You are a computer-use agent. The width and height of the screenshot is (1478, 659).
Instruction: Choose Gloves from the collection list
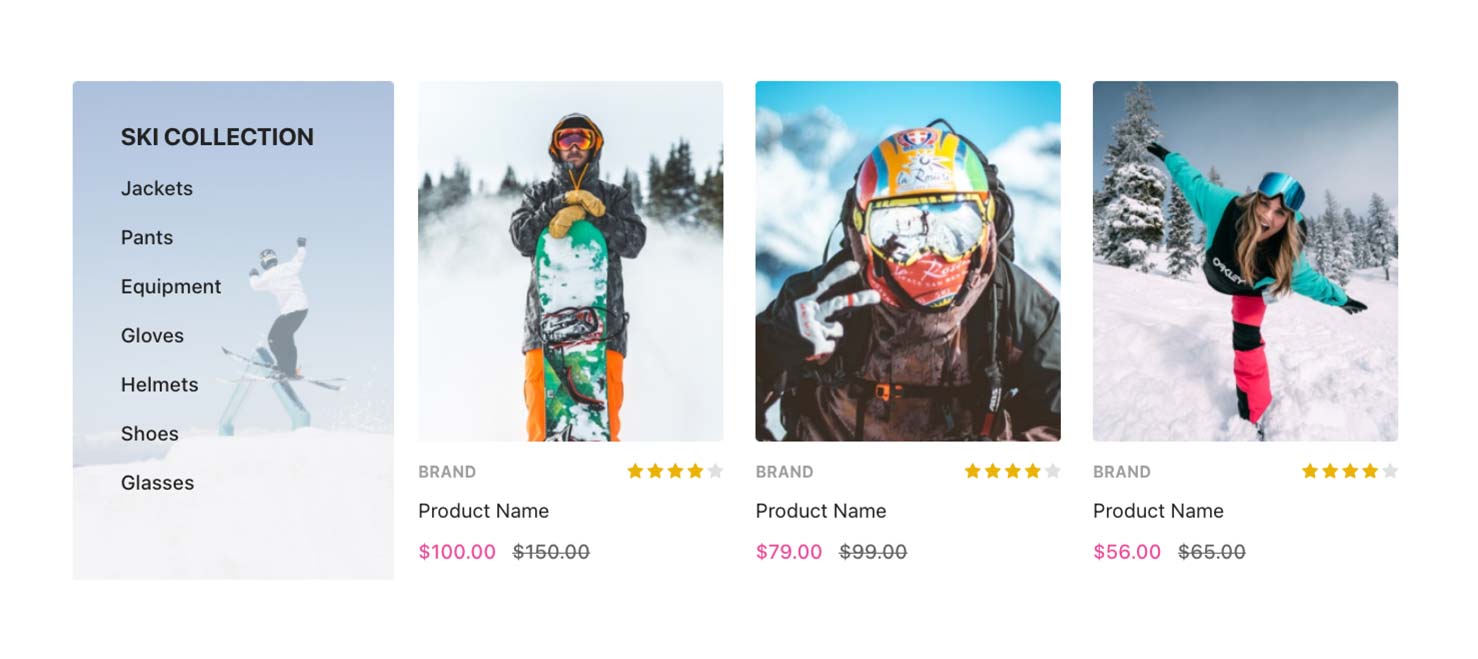coord(152,335)
